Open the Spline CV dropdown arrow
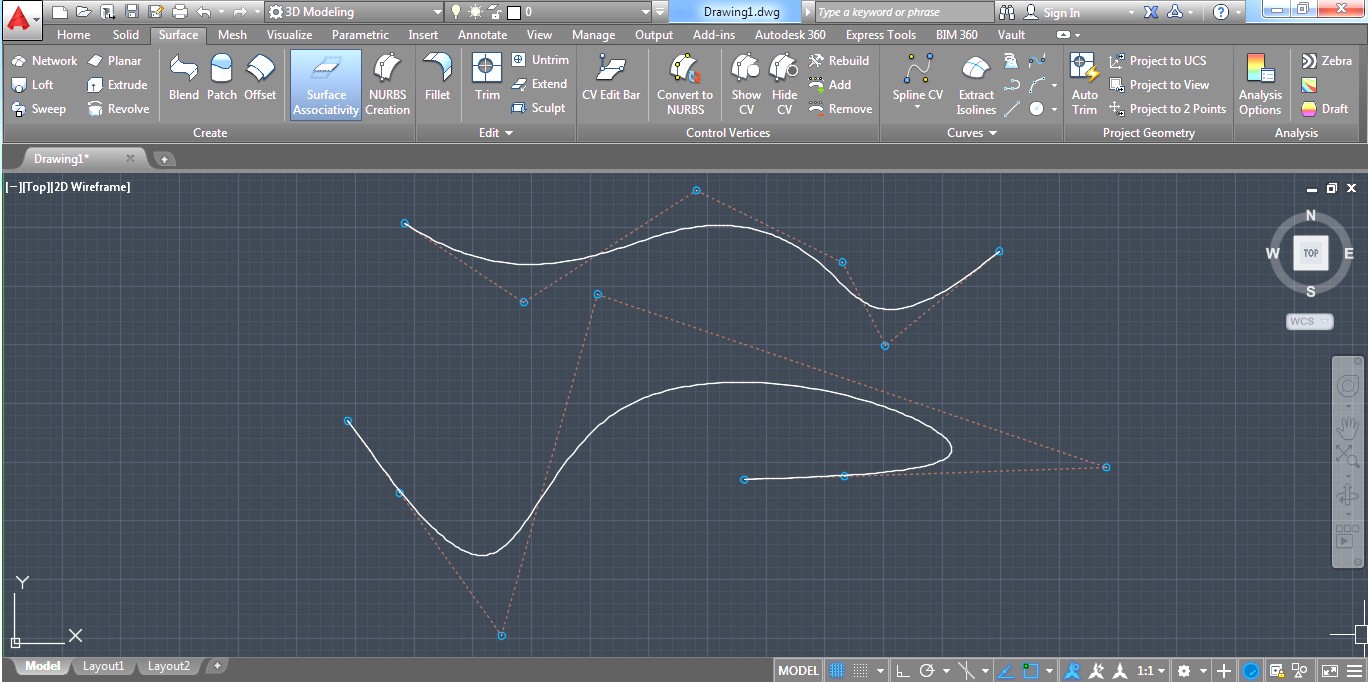1368x682 pixels. point(917,107)
